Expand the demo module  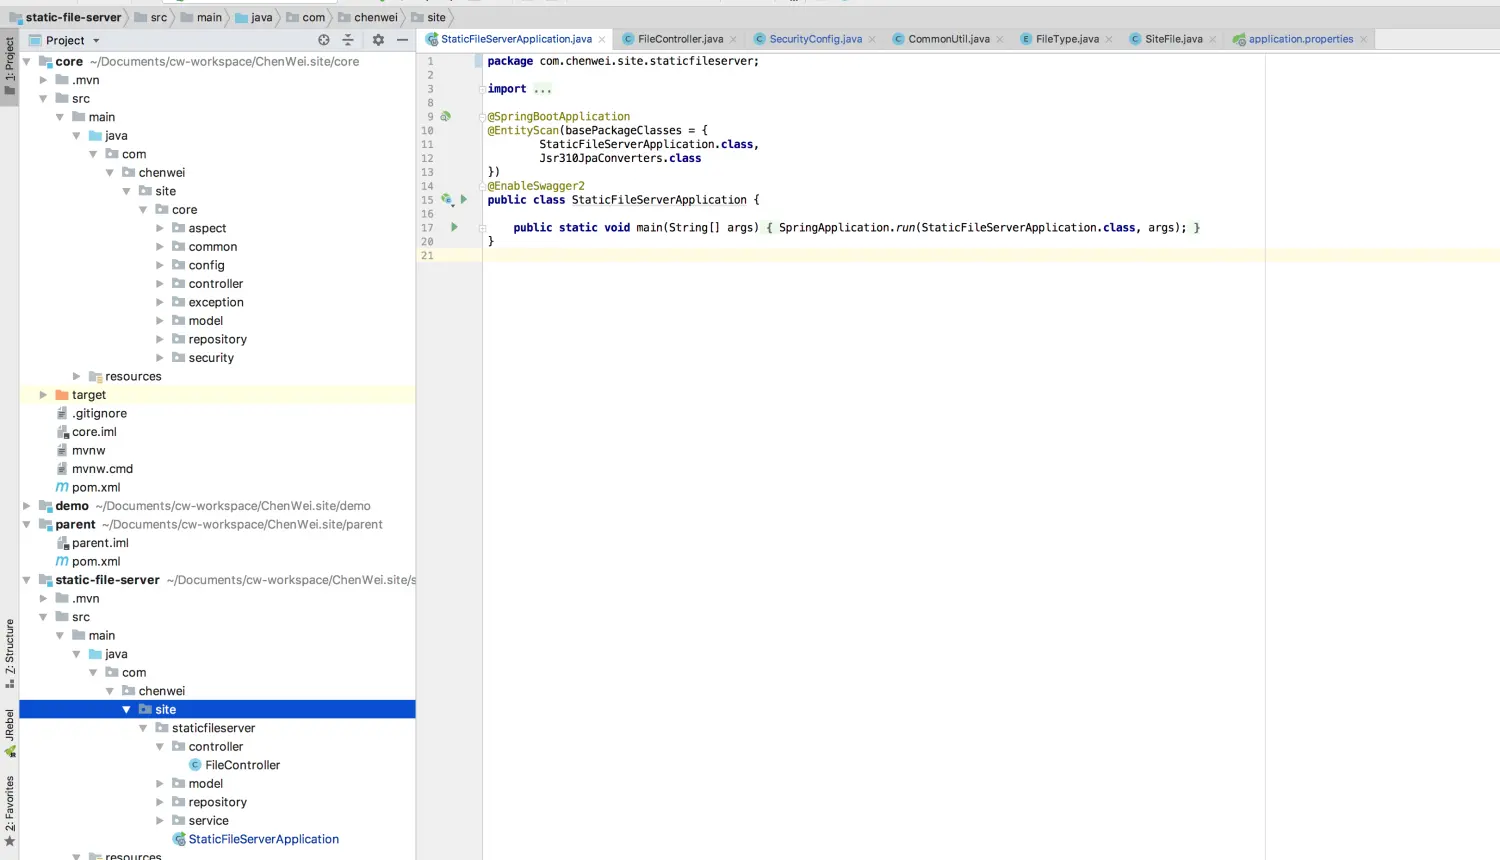[x=27, y=506]
